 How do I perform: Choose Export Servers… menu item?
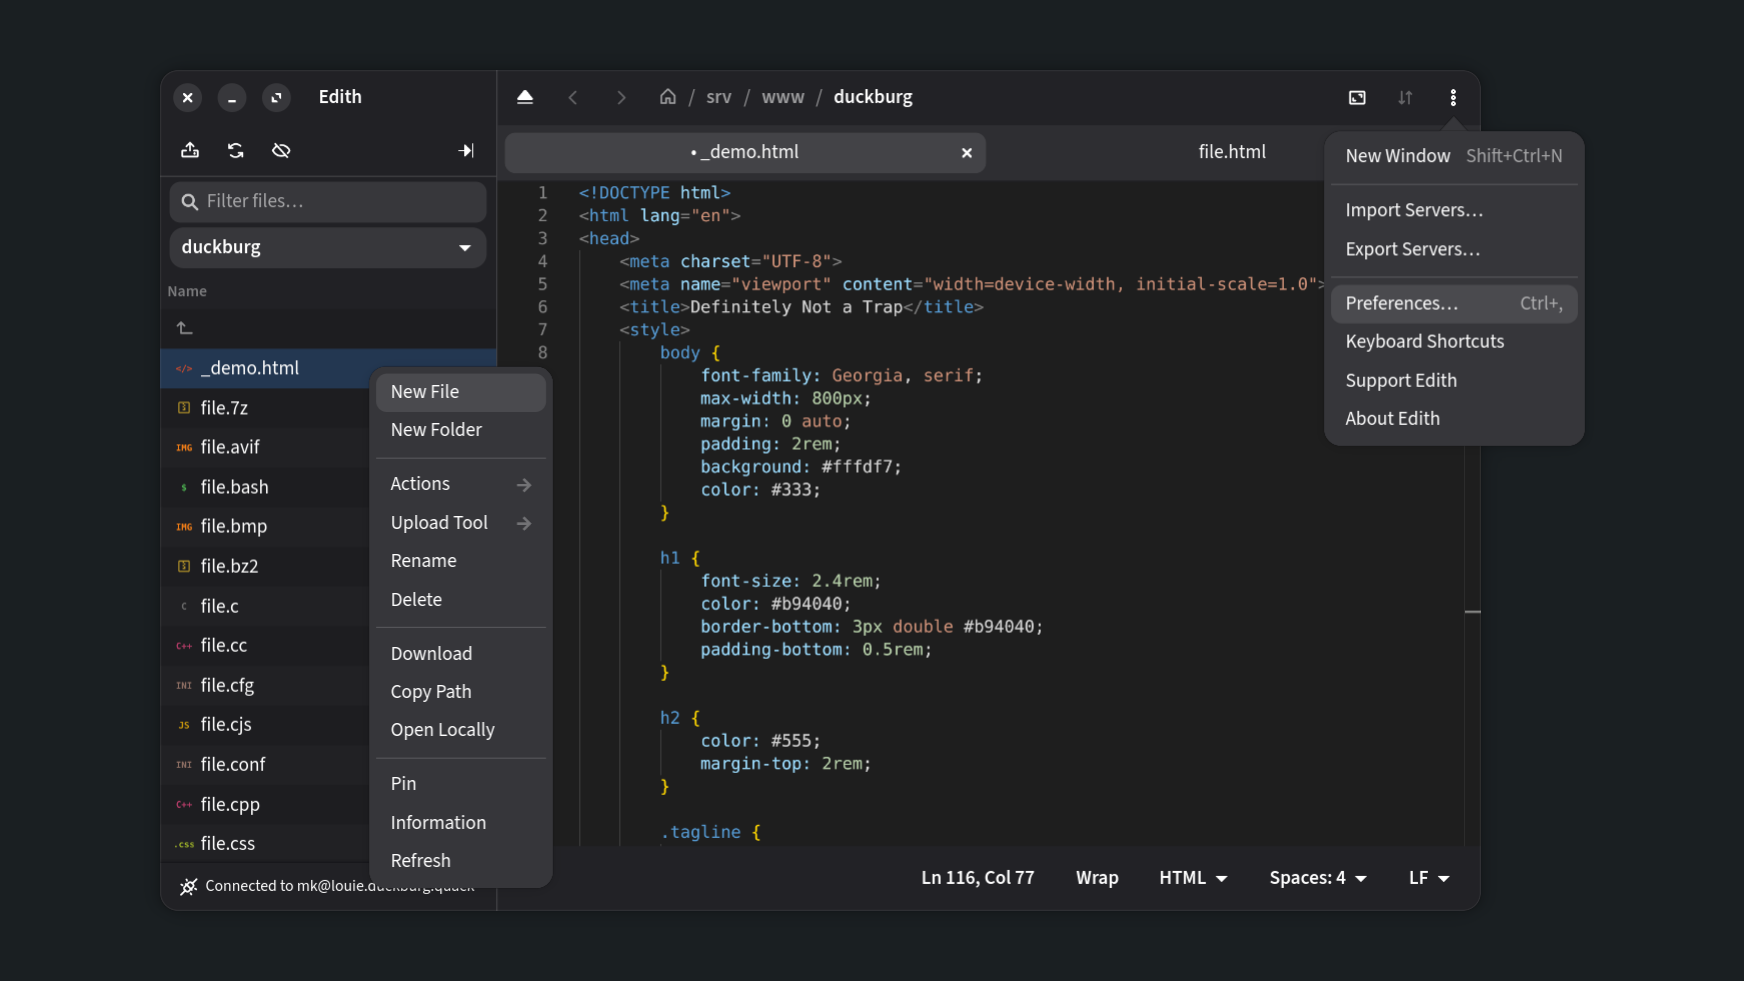coord(1454,249)
